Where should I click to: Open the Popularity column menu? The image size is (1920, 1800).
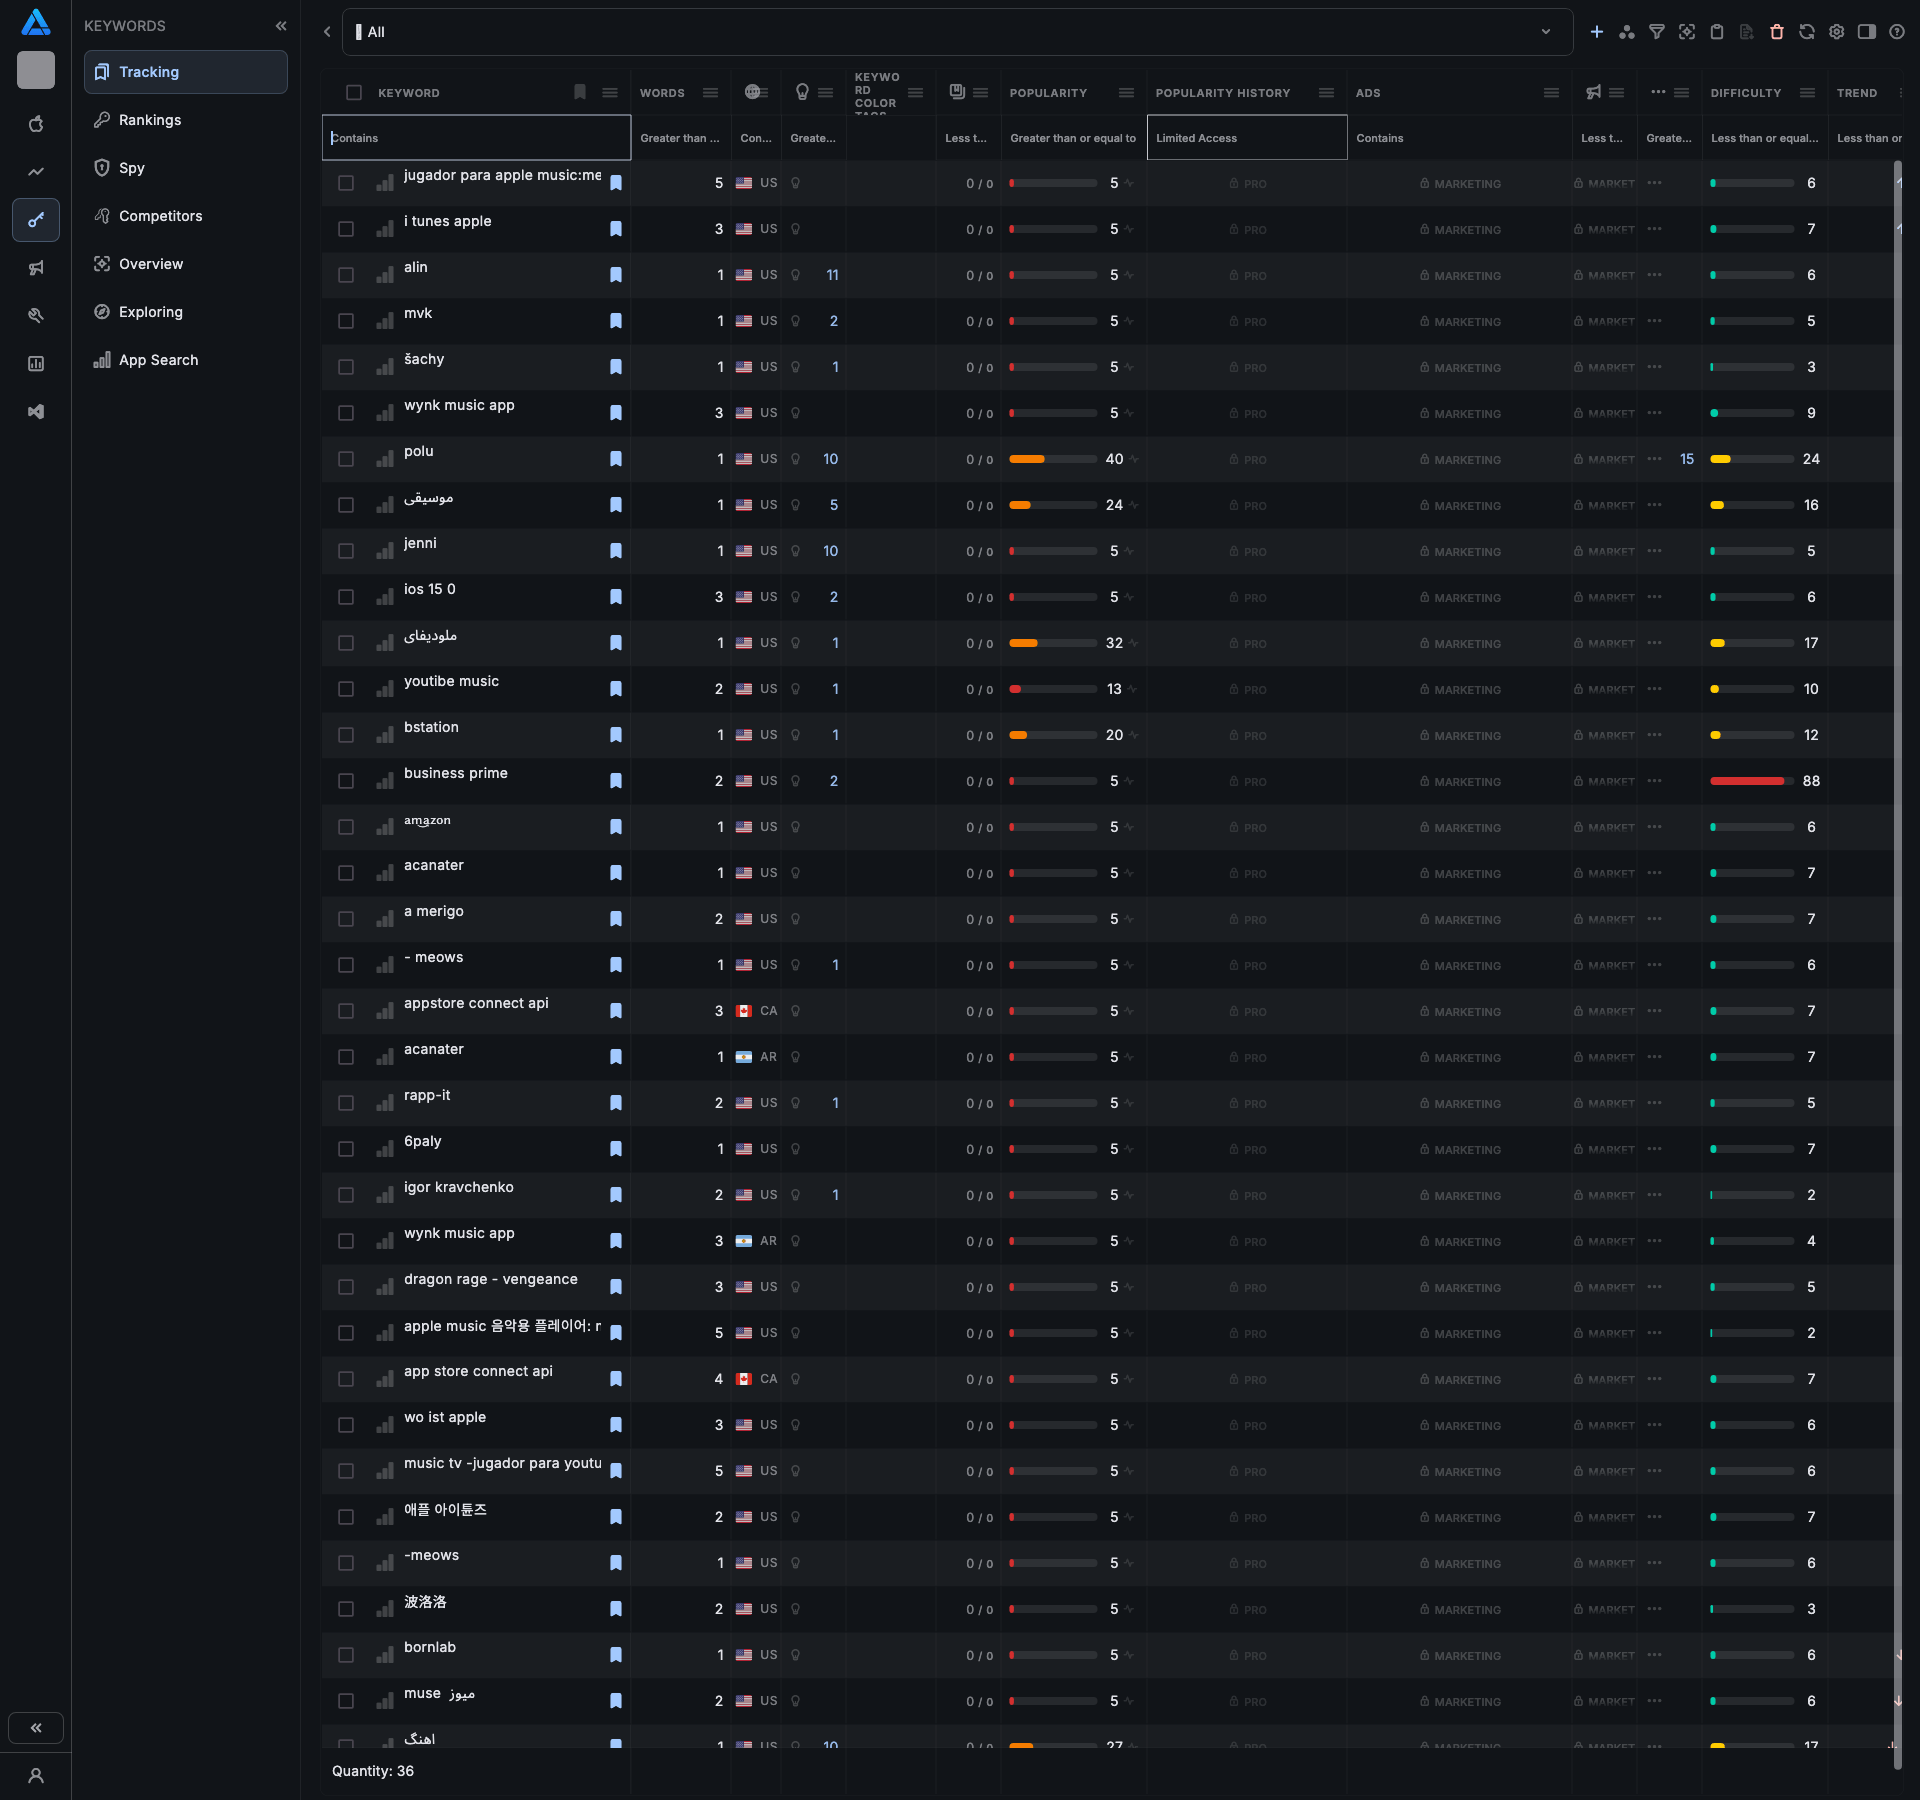(1126, 93)
